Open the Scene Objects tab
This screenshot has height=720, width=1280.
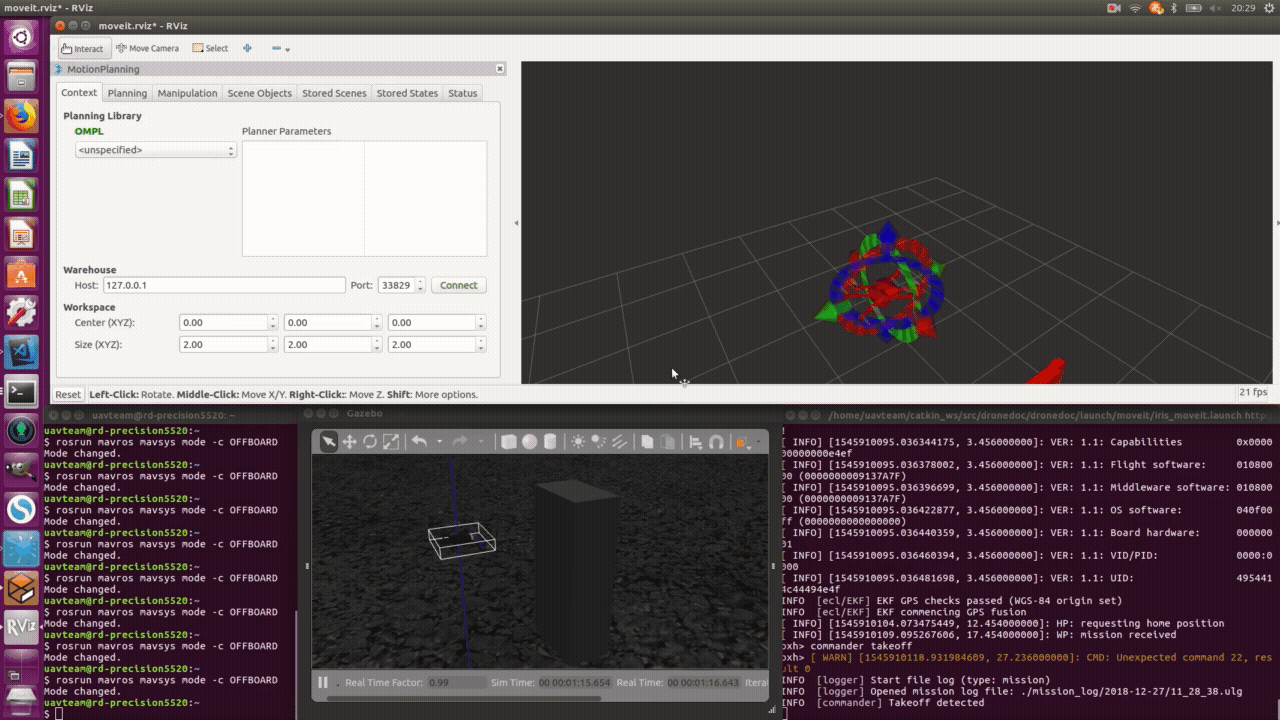[259, 93]
